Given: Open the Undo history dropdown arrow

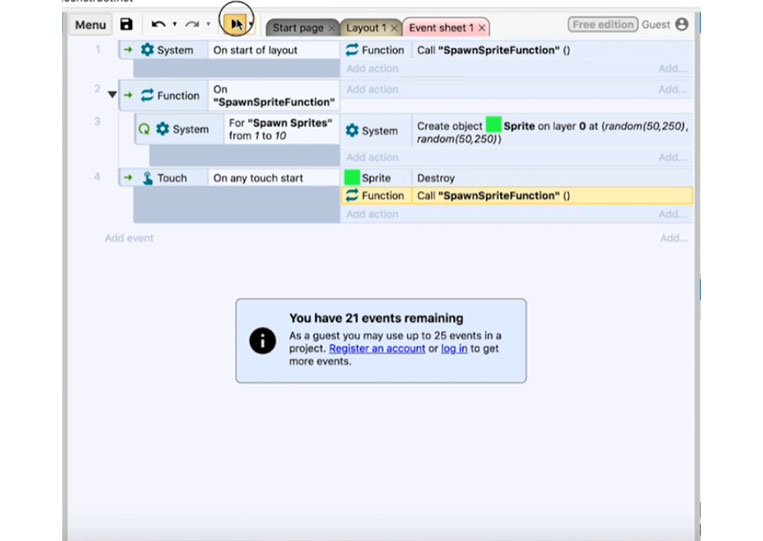Looking at the screenshot, I should point(174,24).
